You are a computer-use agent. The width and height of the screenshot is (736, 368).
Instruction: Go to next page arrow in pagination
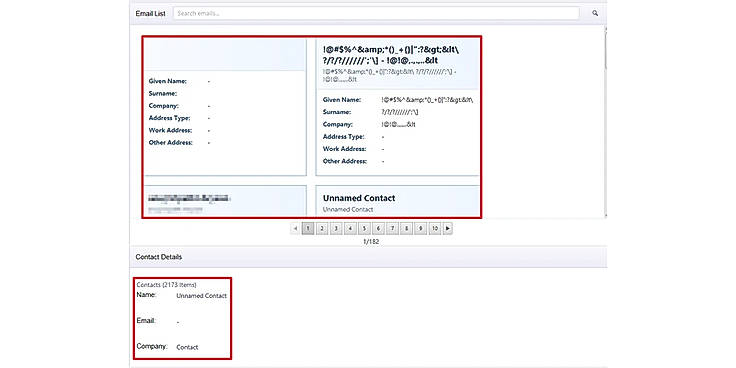click(448, 229)
